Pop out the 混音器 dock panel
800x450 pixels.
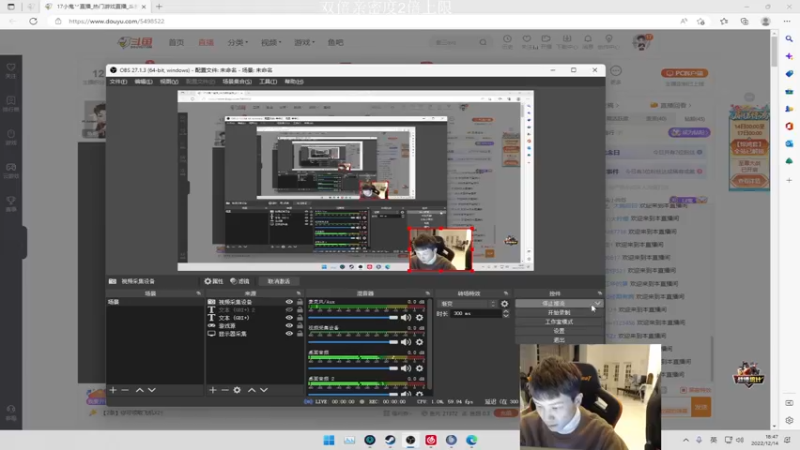point(428,293)
